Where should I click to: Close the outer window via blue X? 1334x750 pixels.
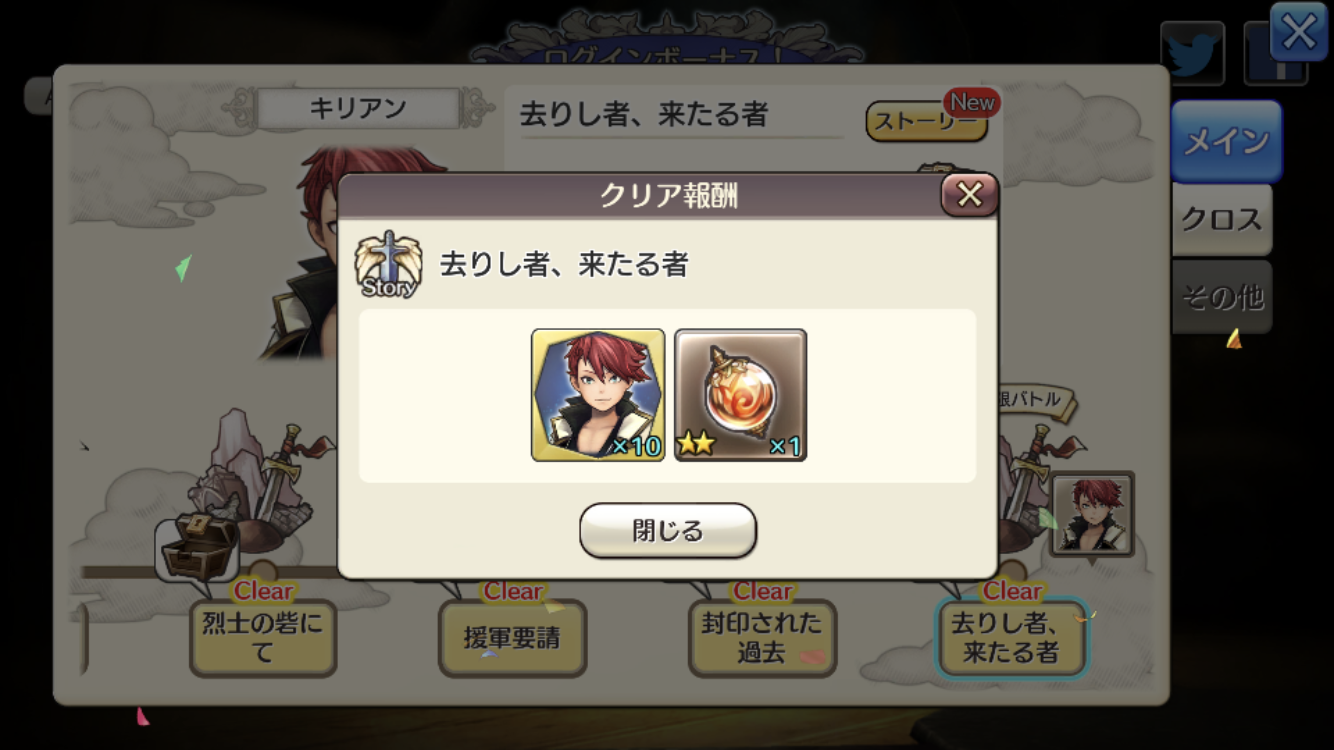[1299, 32]
